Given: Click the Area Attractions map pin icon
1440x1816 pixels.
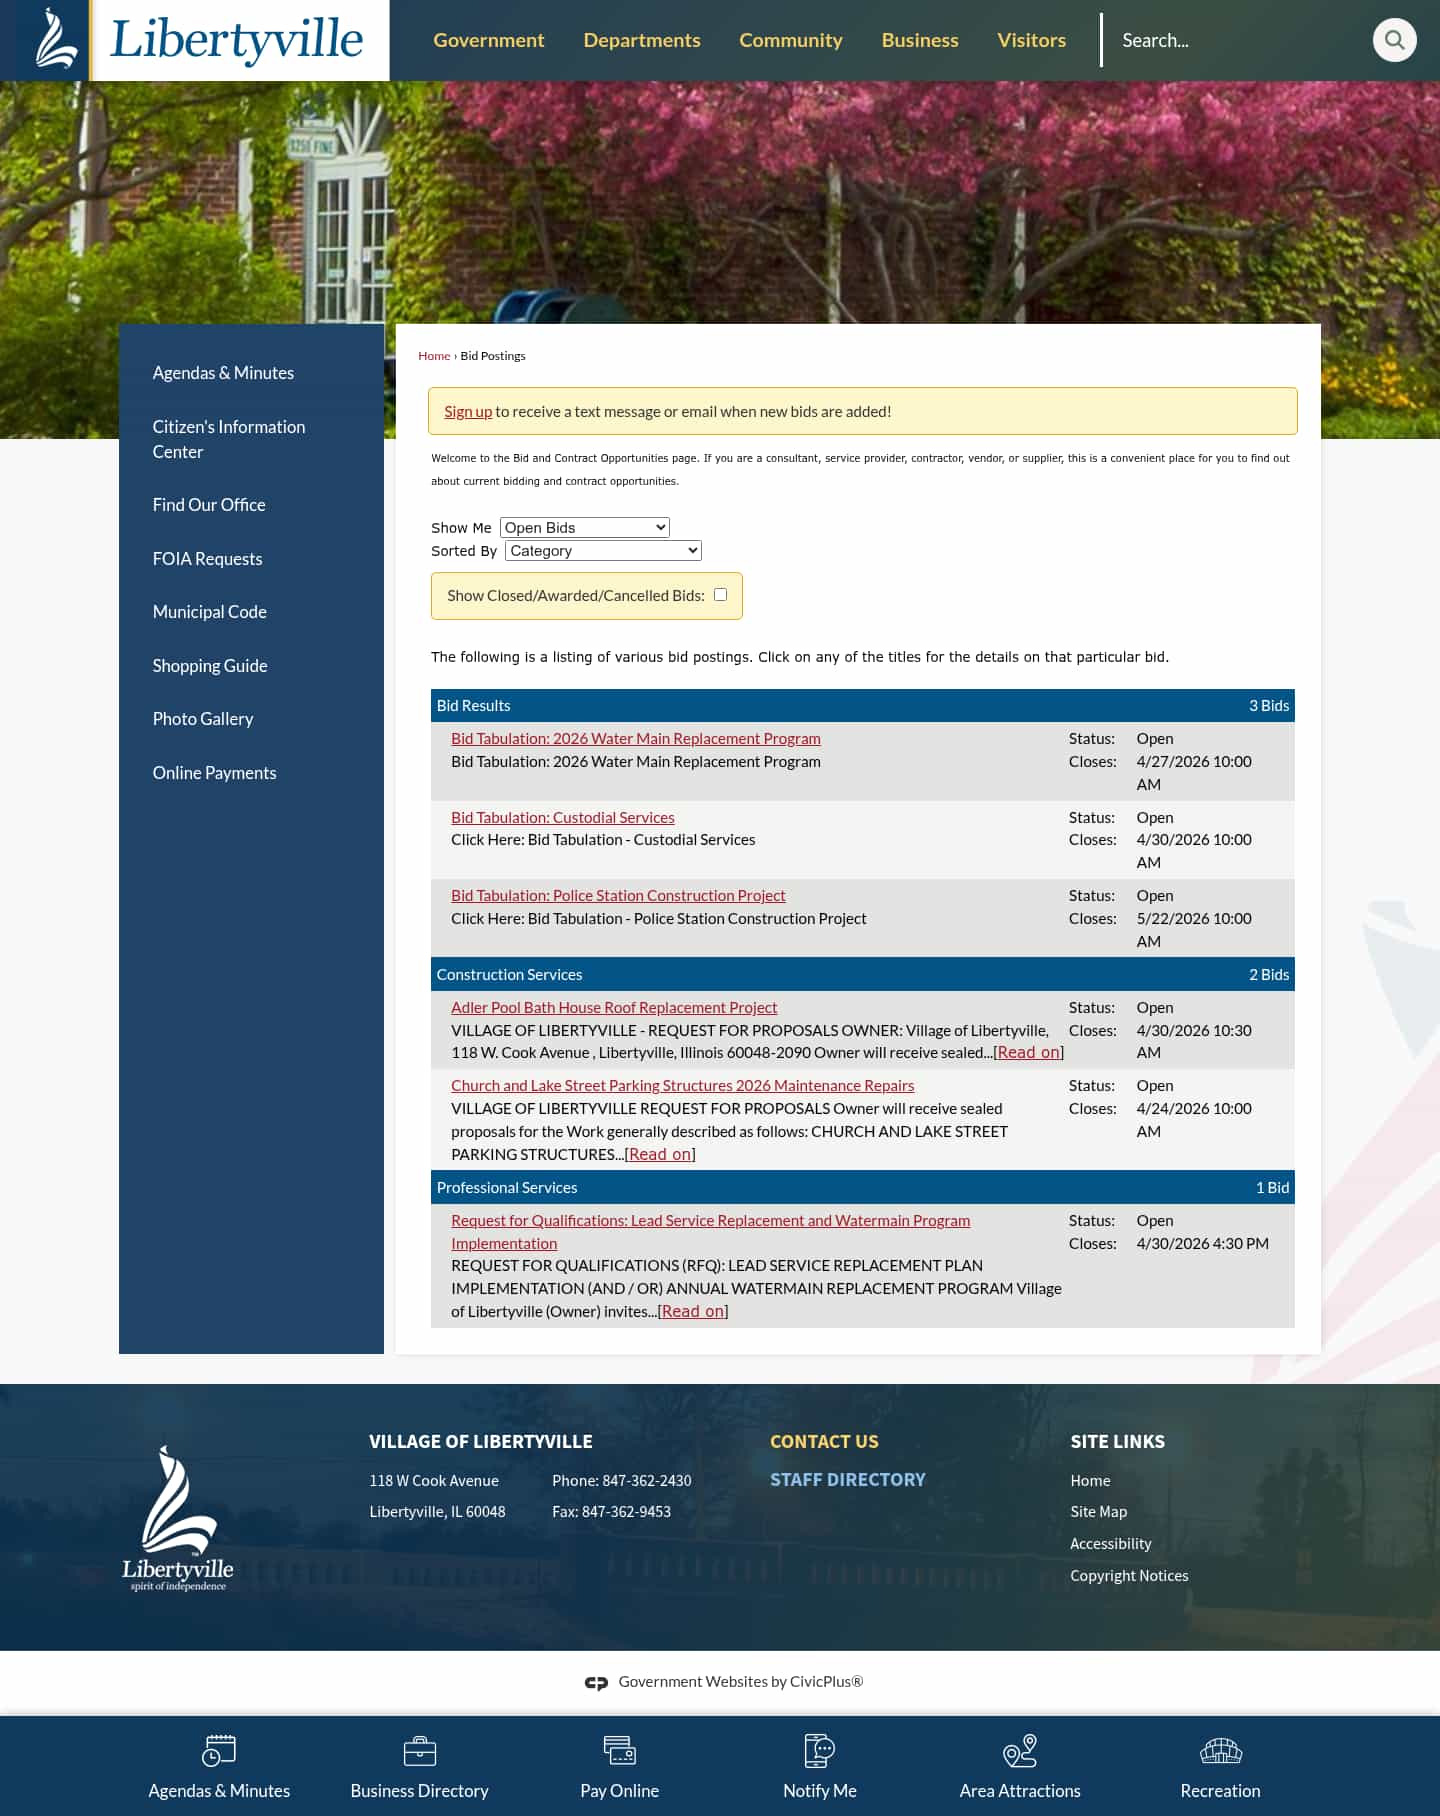Looking at the screenshot, I should (x=1020, y=1751).
